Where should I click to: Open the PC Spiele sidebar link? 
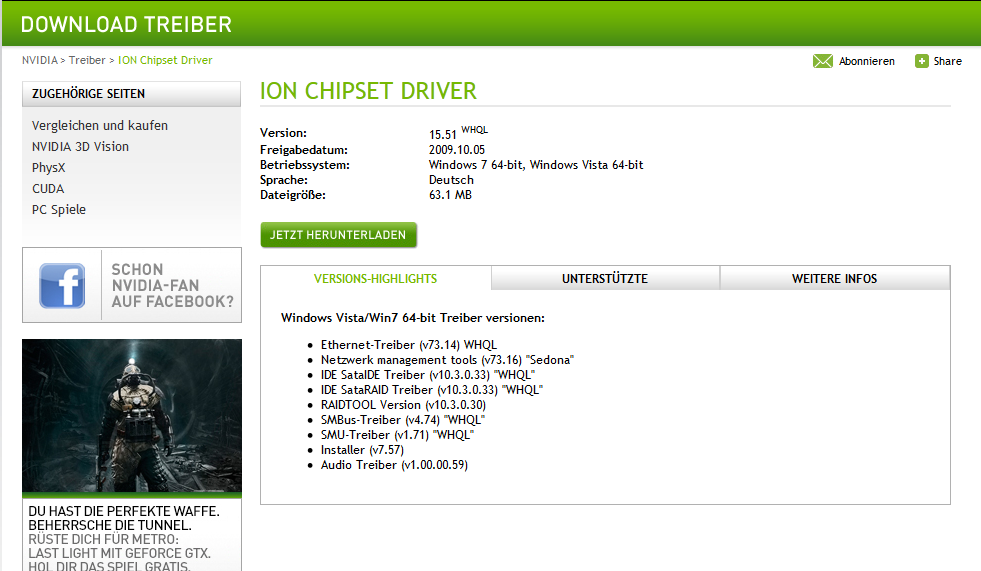tap(59, 210)
